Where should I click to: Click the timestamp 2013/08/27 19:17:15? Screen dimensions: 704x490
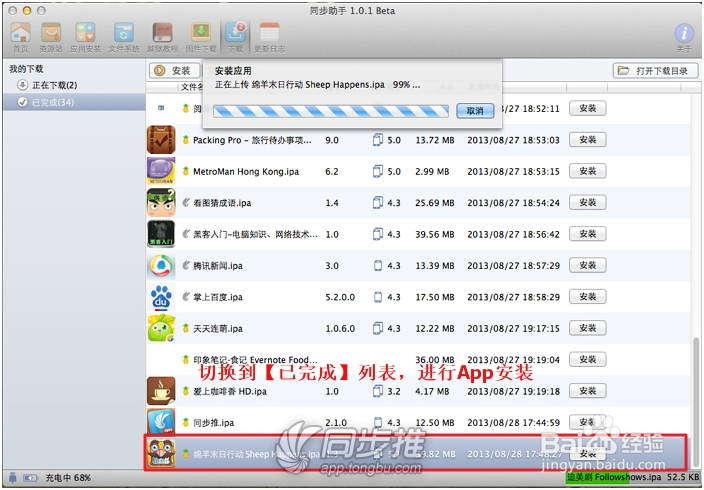[x=513, y=329]
